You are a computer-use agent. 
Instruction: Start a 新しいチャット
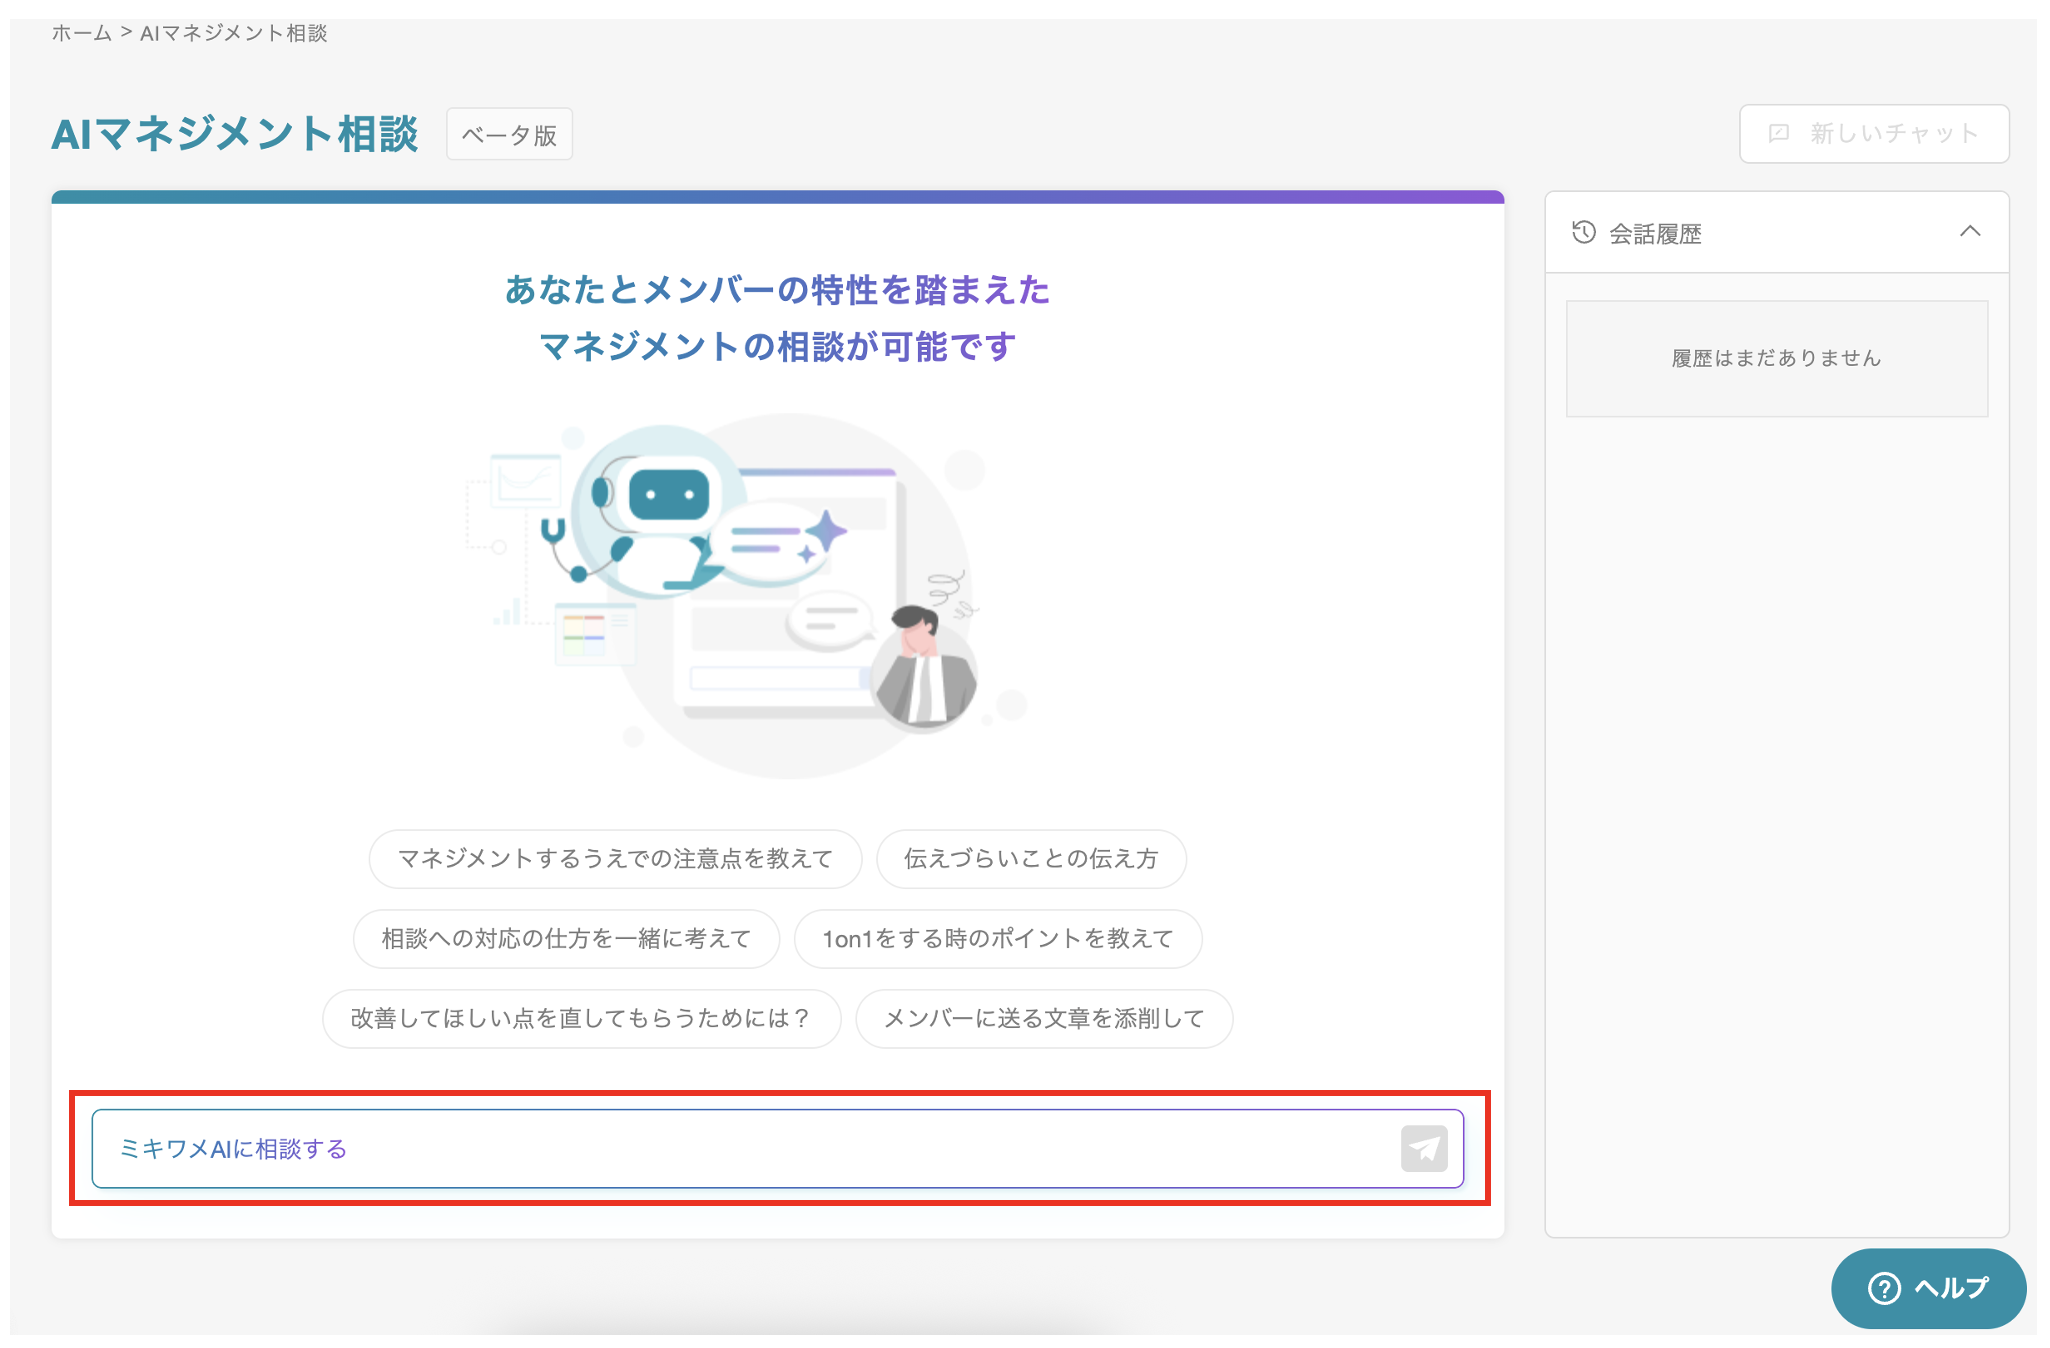pyautogui.click(x=1873, y=133)
